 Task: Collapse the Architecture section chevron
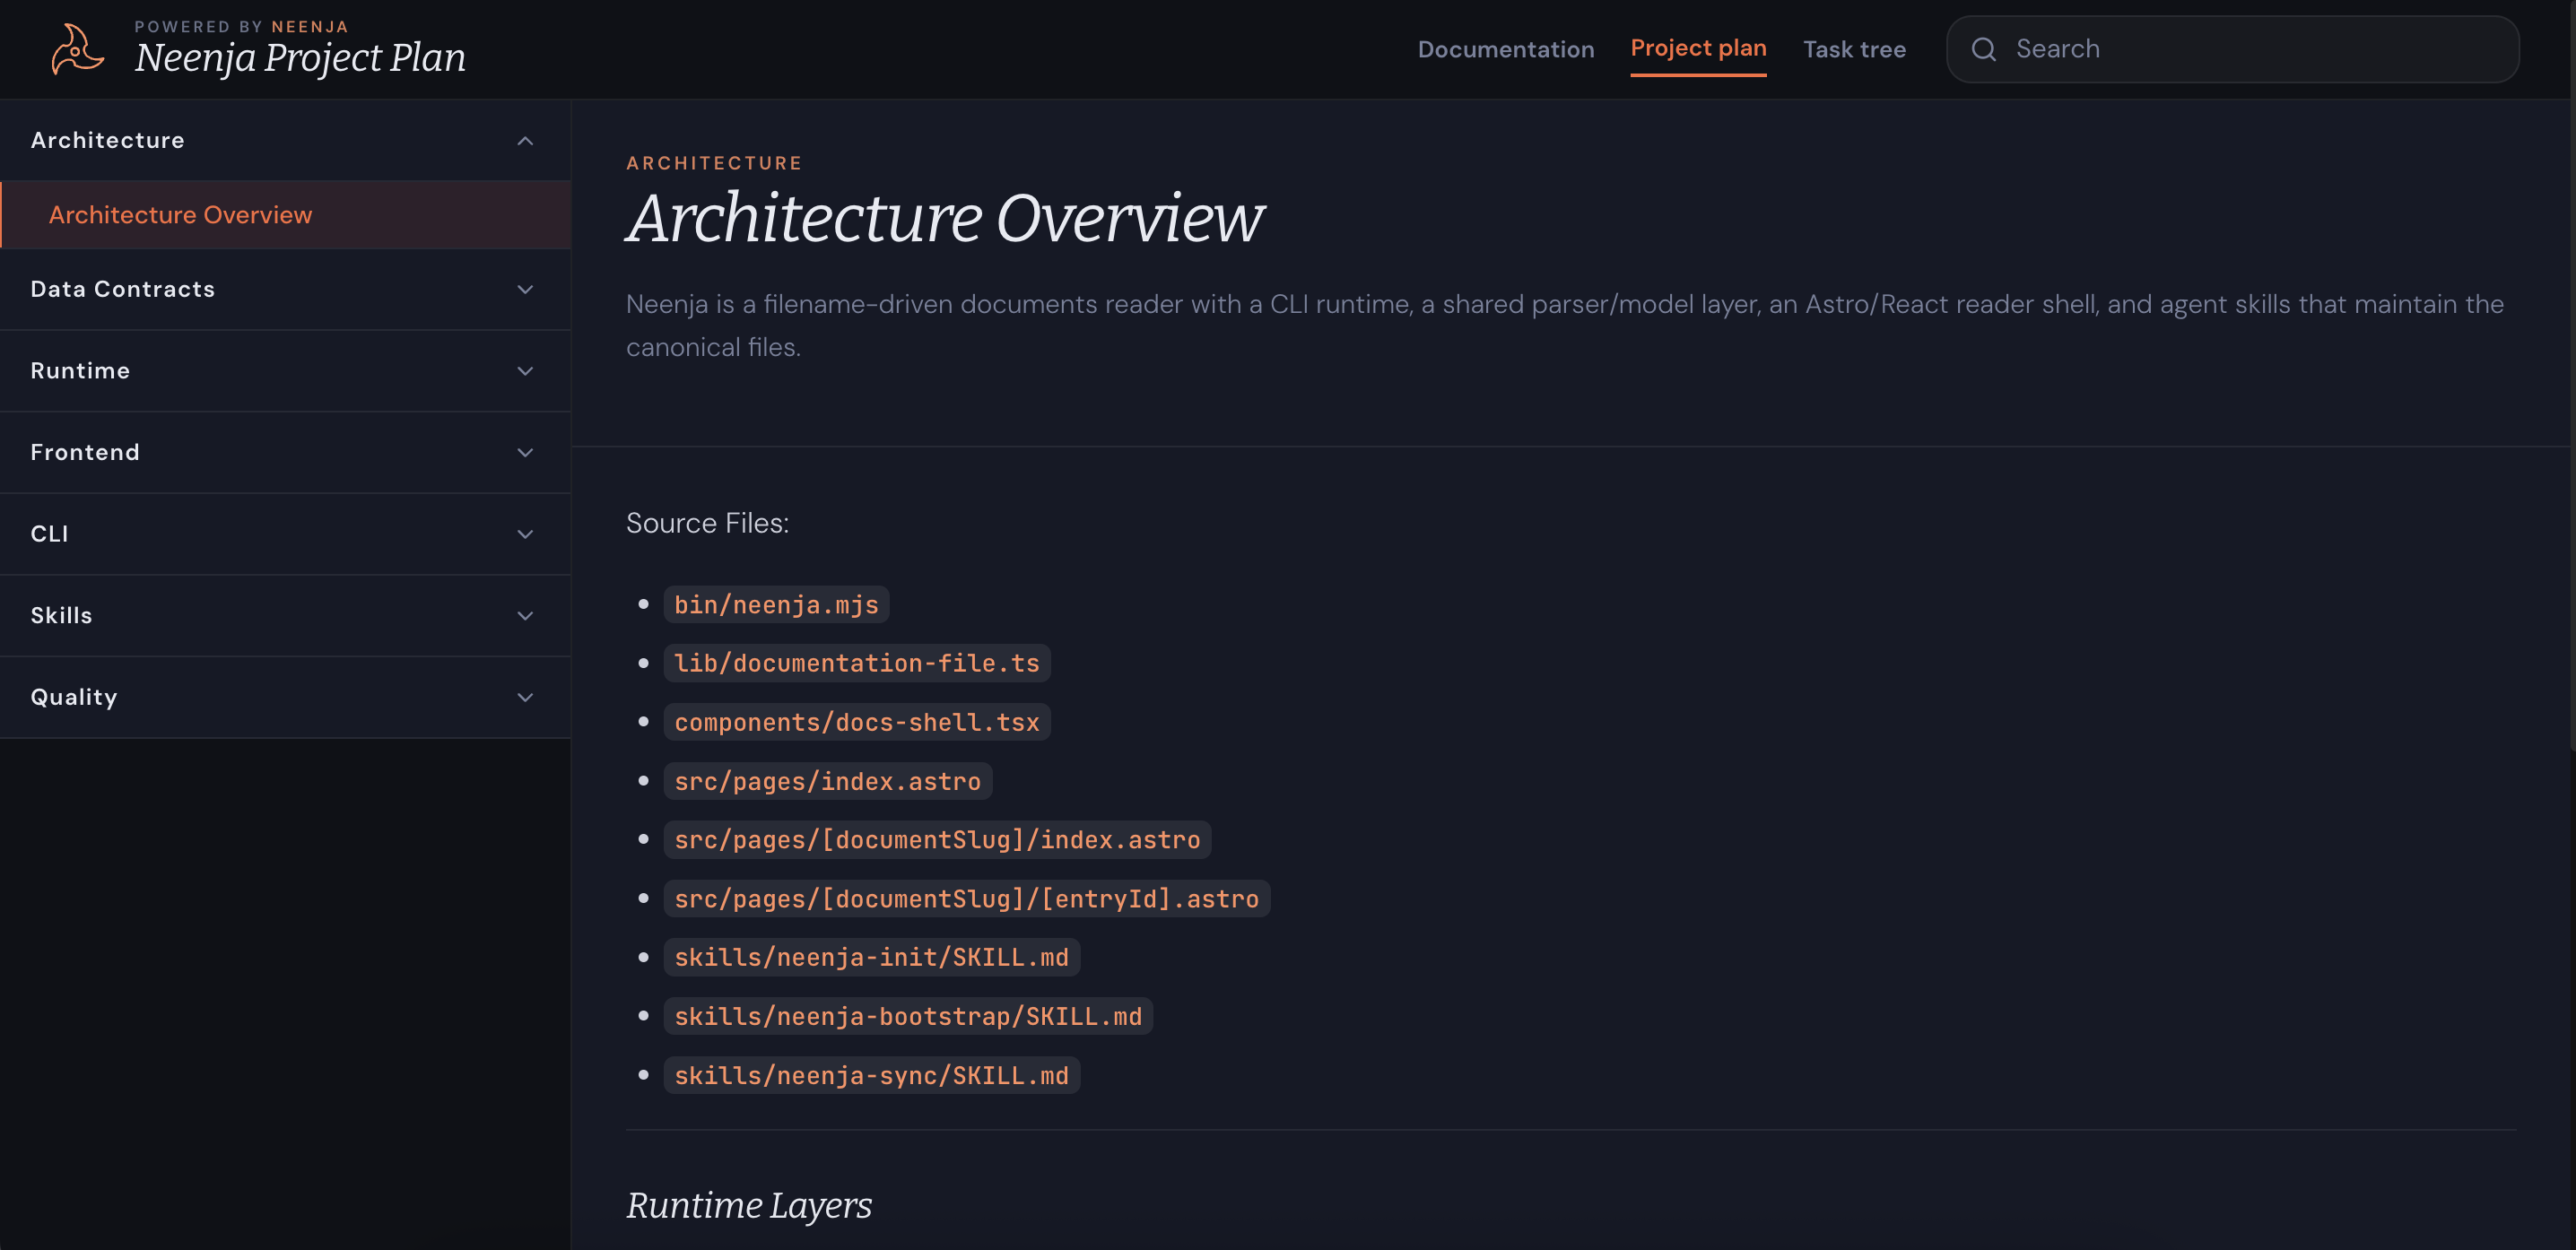[525, 141]
